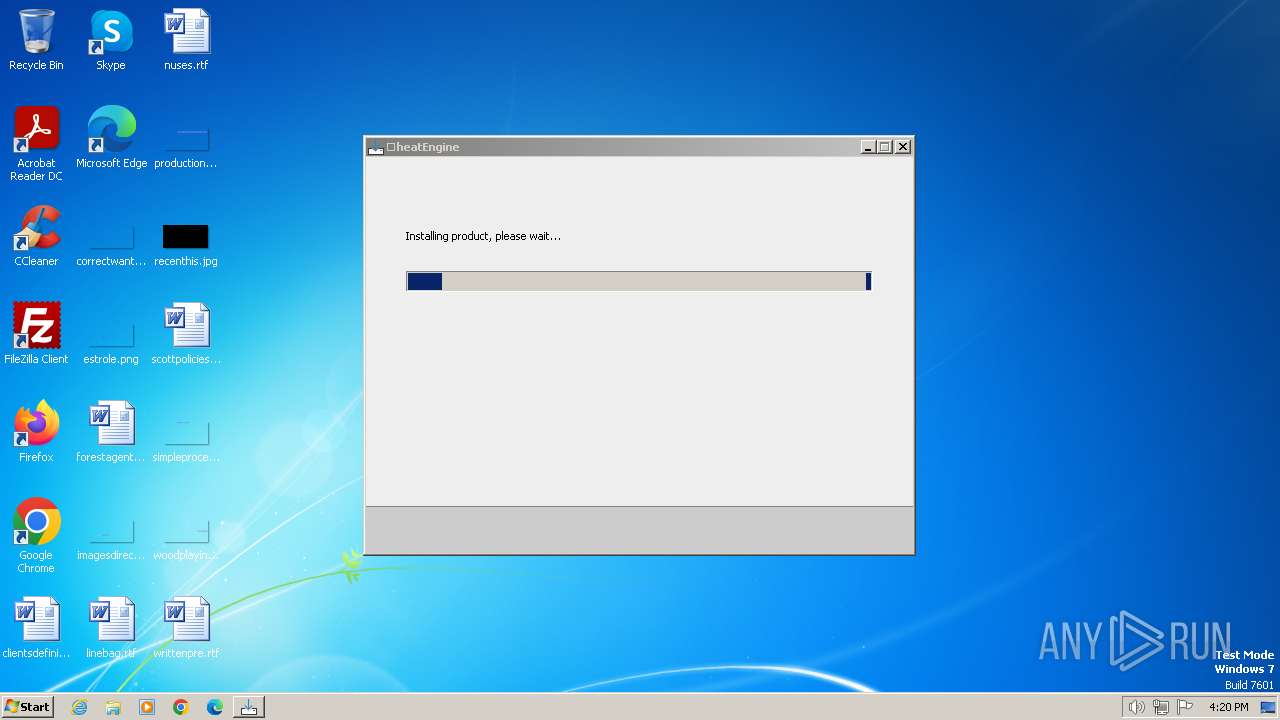Click the CheatEngine title bar icon
This screenshot has width=1280, height=720.
[x=376, y=147]
